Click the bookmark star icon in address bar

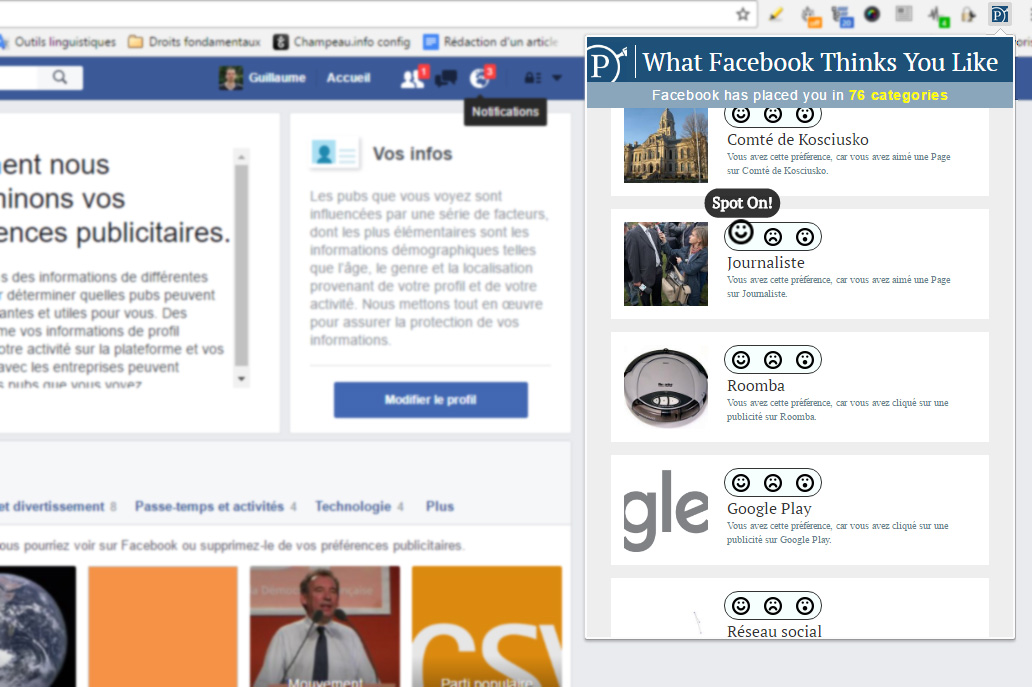coord(742,14)
